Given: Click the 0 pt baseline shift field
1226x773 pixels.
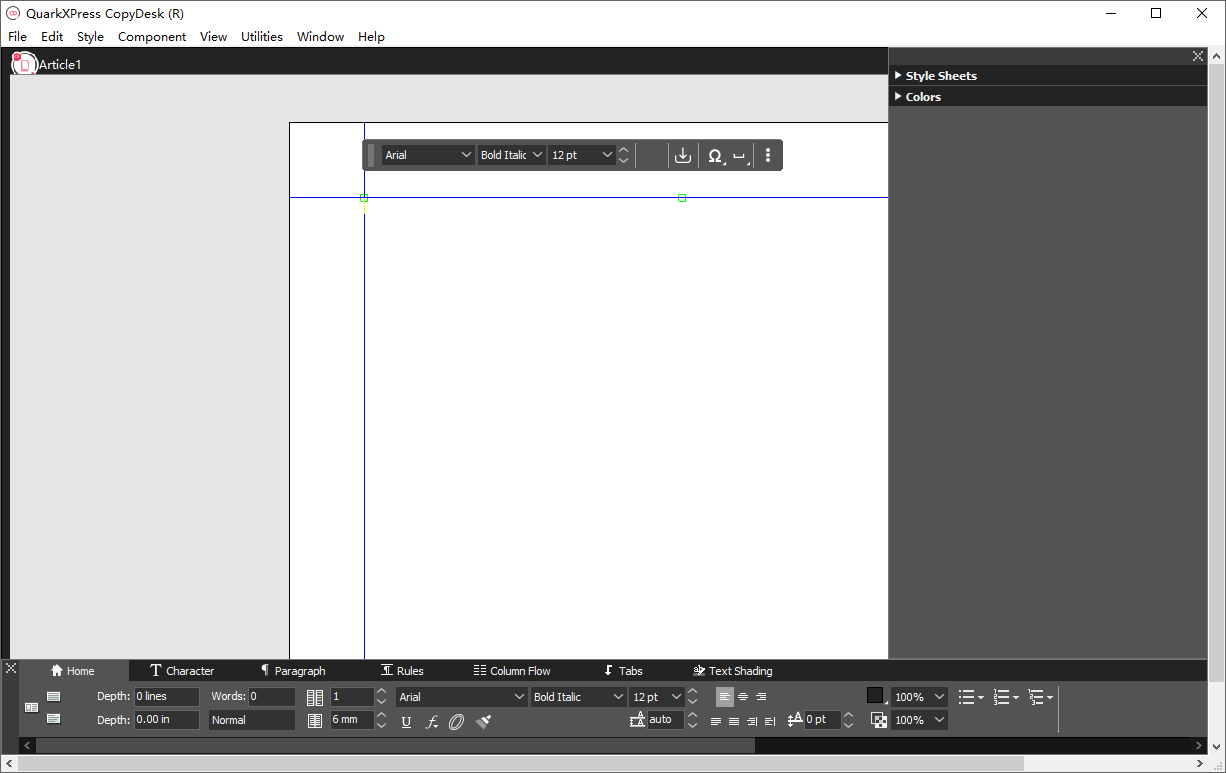Looking at the screenshot, I should click(x=823, y=720).
